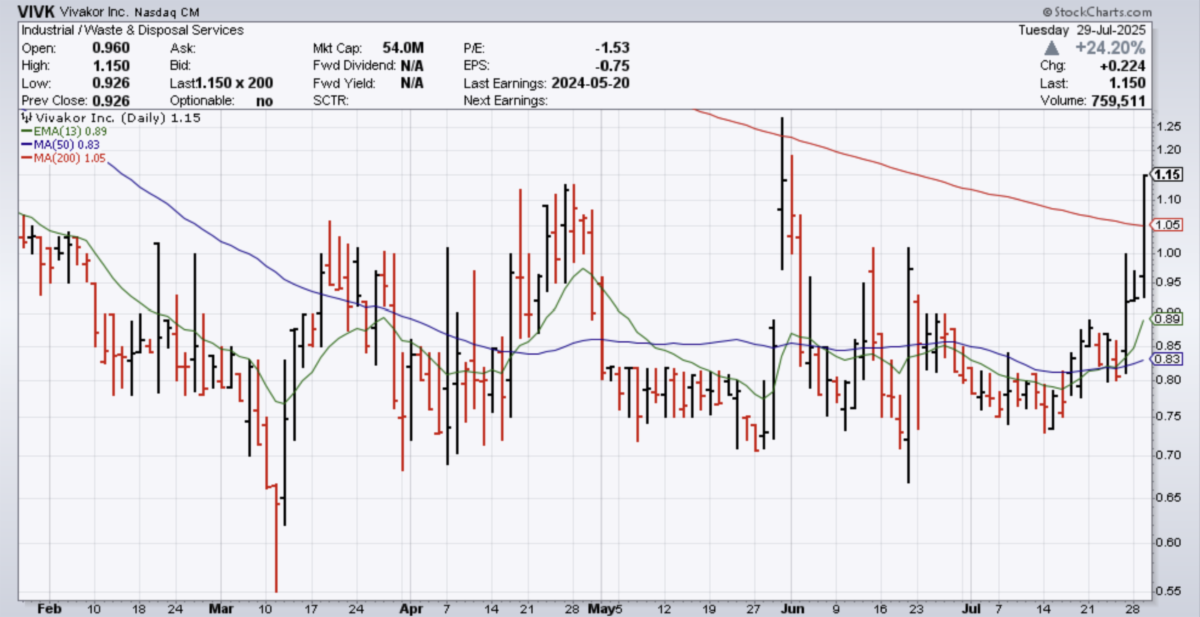Screen dimensions: 1200x617
Task: Click the May label on date axis
Action: [600, 607]
